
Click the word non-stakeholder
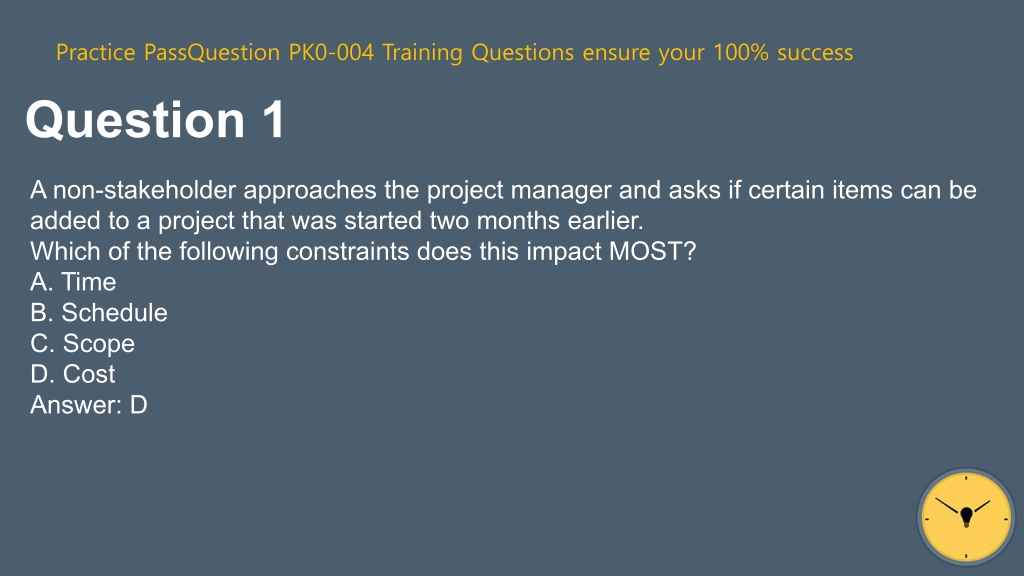point(144,190)
